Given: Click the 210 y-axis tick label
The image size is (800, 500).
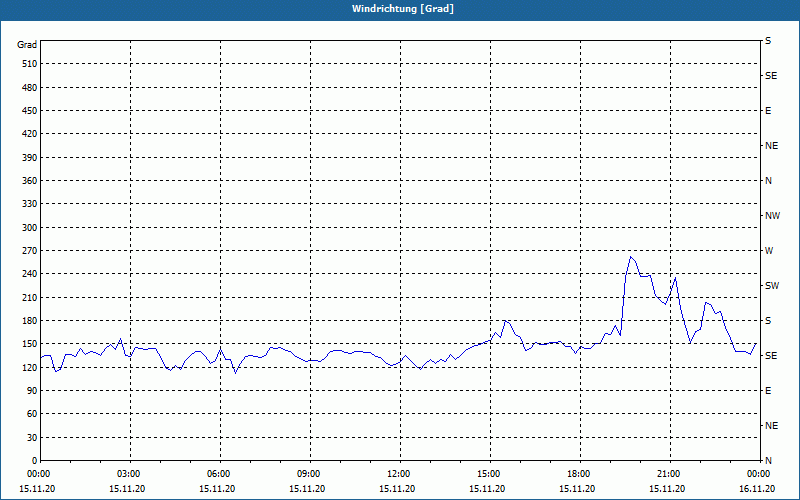Looking at the screenshot, I should 30,297.
